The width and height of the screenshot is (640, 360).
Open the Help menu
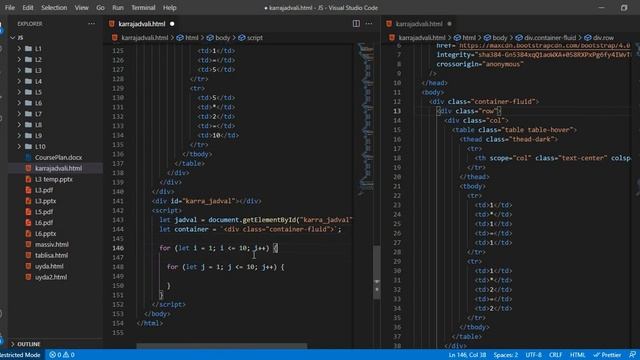coord(169,8)
